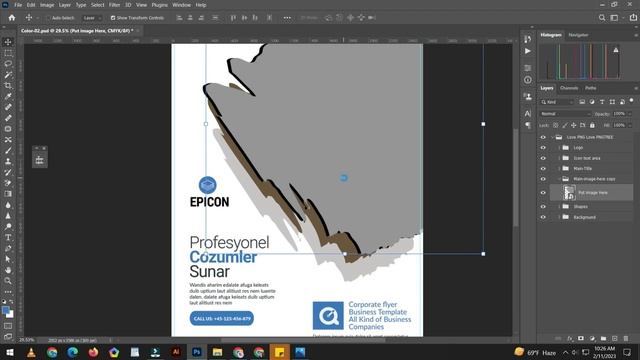Select the Hand tool
The height and width of the screenshot is (360, 640).
8,270
